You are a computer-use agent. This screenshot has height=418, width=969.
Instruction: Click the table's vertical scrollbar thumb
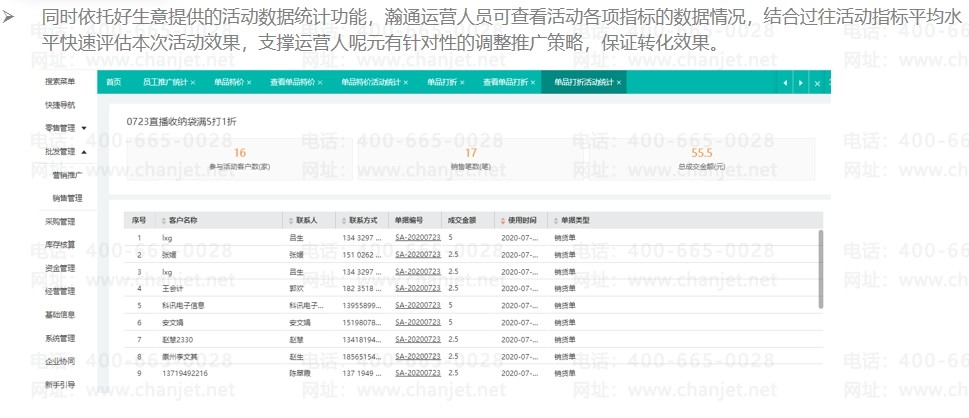click(x=821, y=269)
